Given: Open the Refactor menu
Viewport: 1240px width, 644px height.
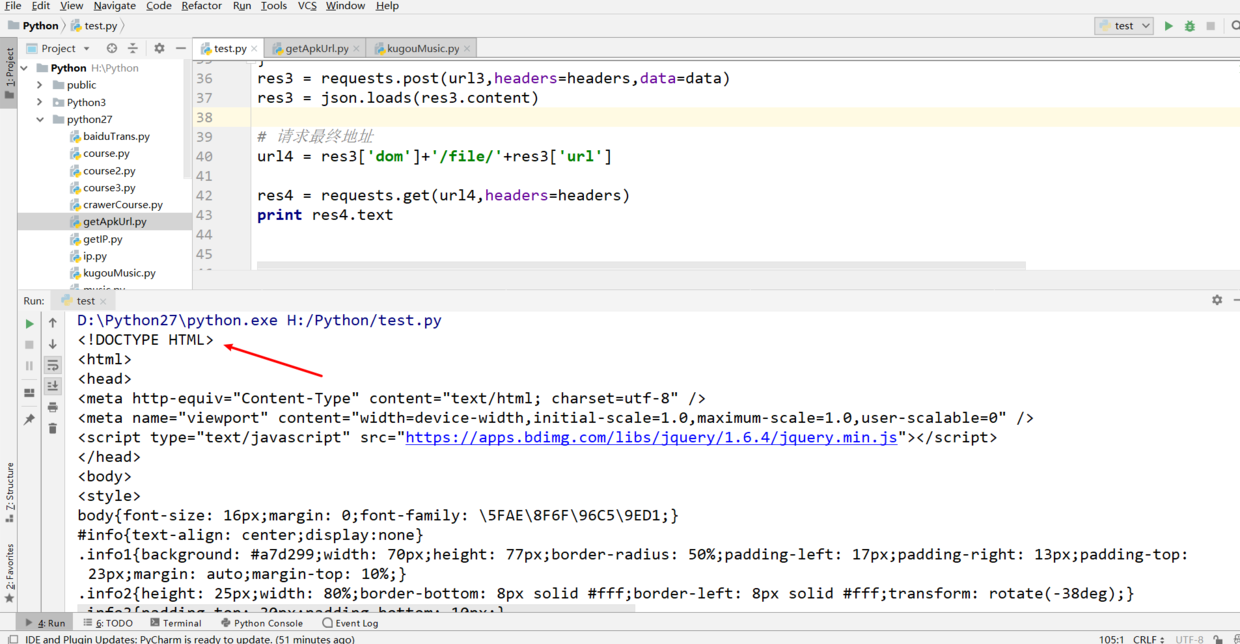Looking at the screenshot, I should click(202, 6).
